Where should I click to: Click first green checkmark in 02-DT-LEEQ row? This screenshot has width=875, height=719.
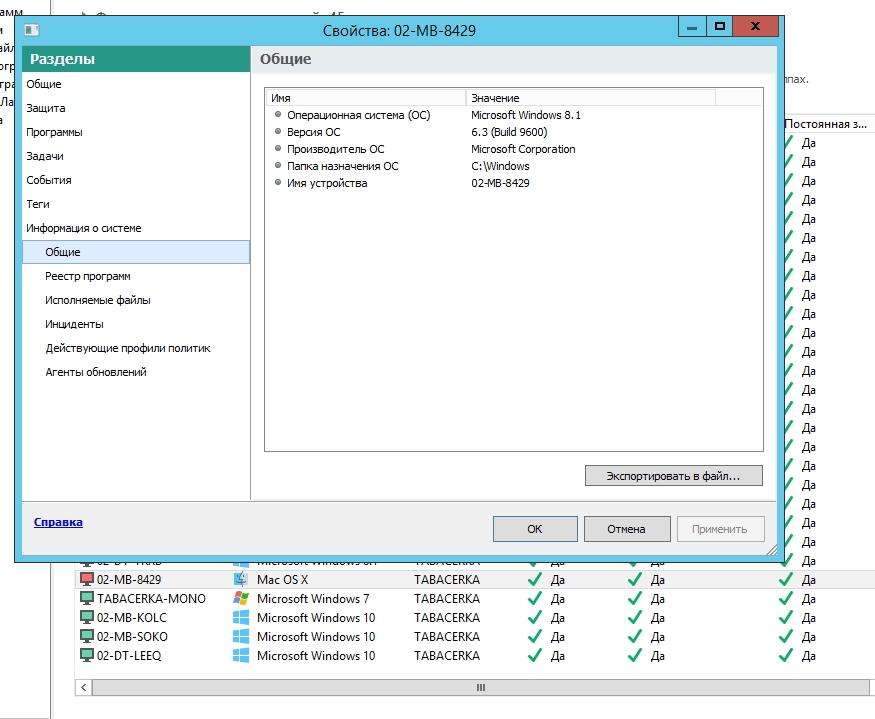click(x=535, y=655)
